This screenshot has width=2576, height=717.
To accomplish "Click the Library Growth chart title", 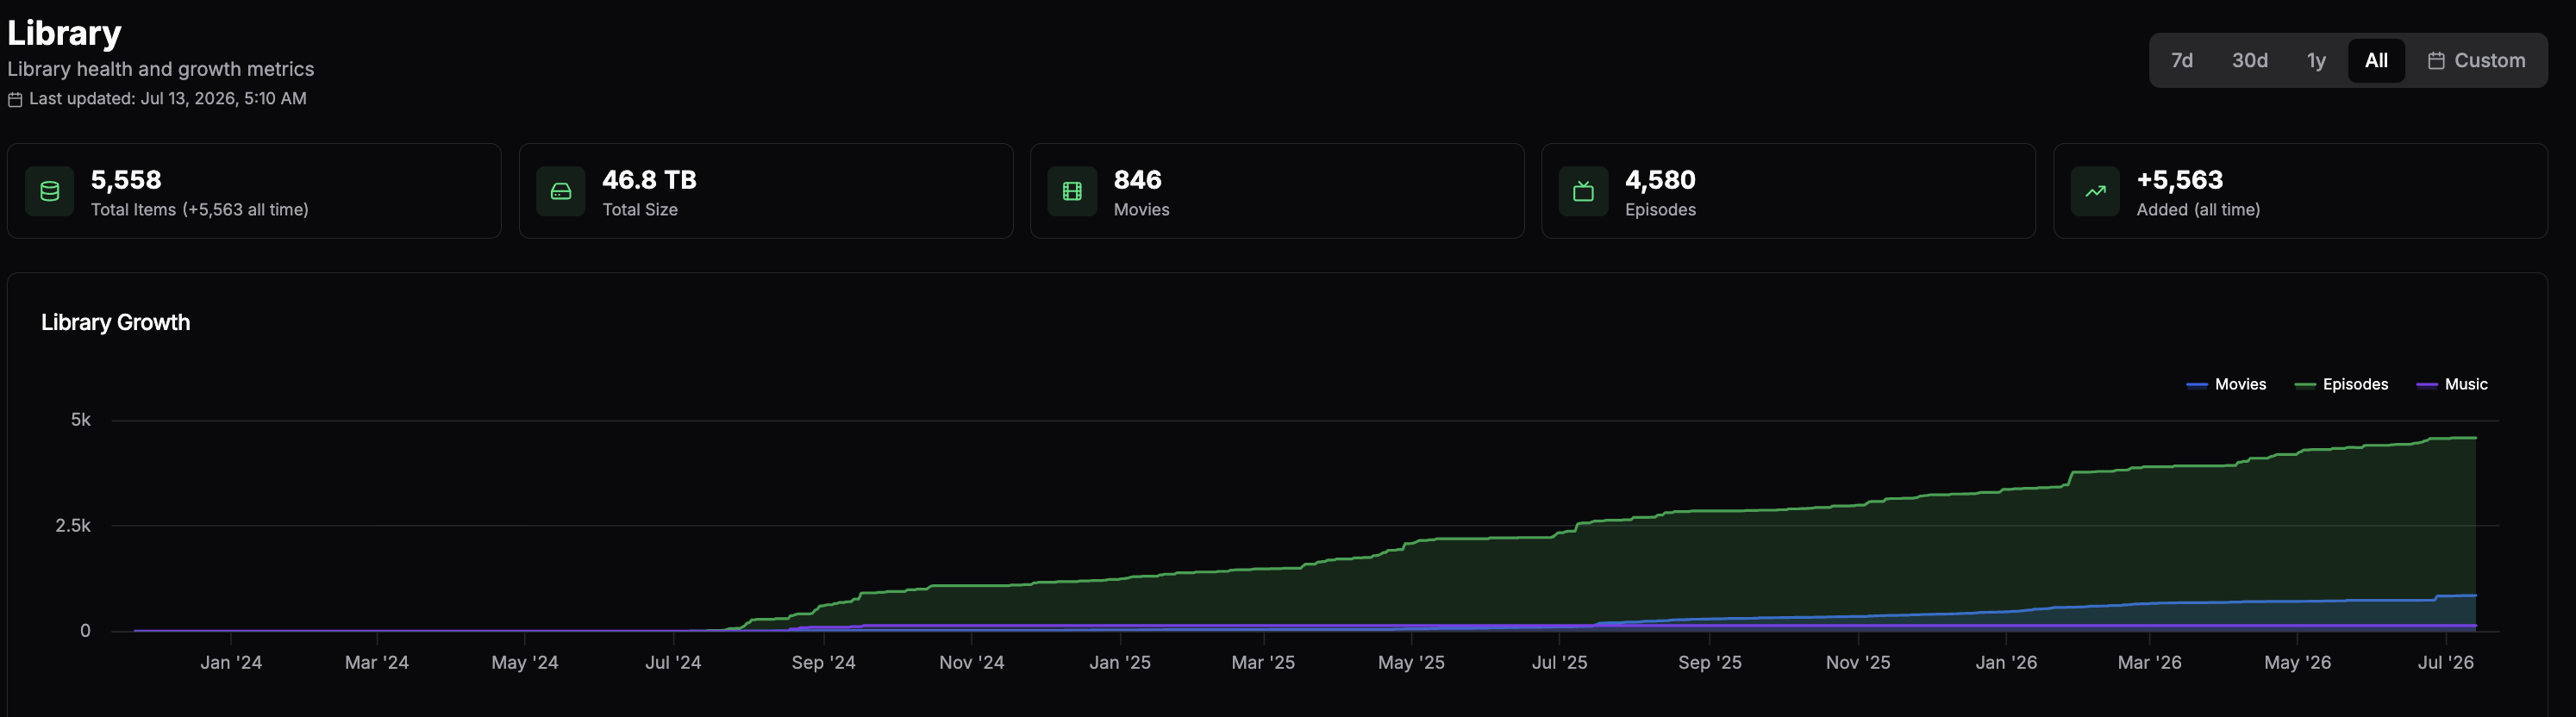I will 115,322.
